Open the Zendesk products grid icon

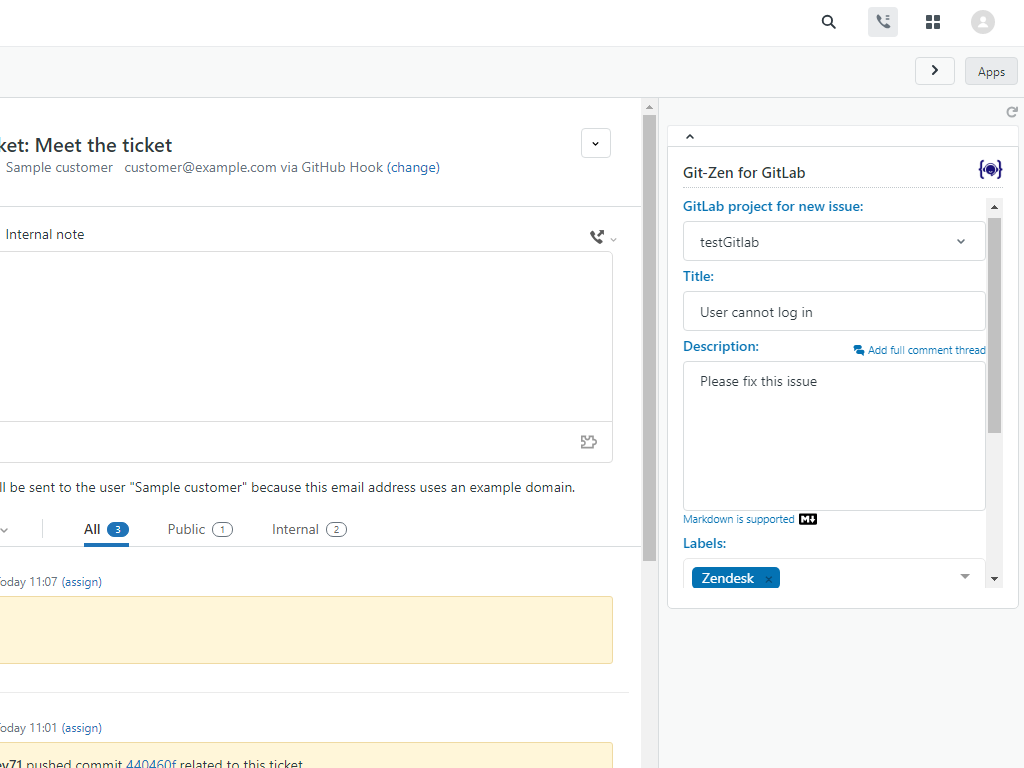click(x=933, y=22)
